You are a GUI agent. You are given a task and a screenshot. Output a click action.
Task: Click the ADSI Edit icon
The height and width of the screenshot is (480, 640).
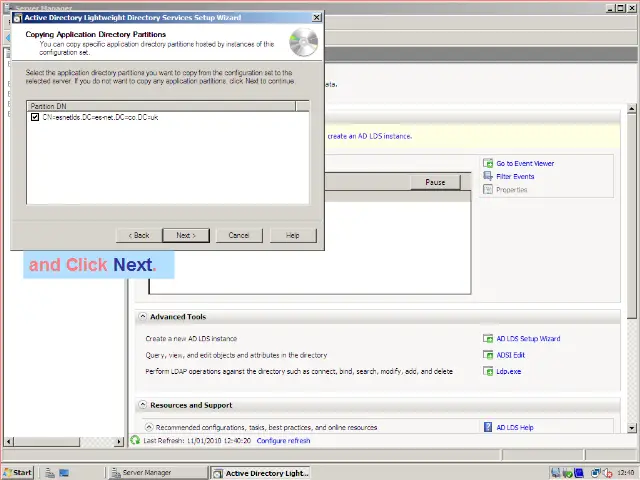point(488,355)
